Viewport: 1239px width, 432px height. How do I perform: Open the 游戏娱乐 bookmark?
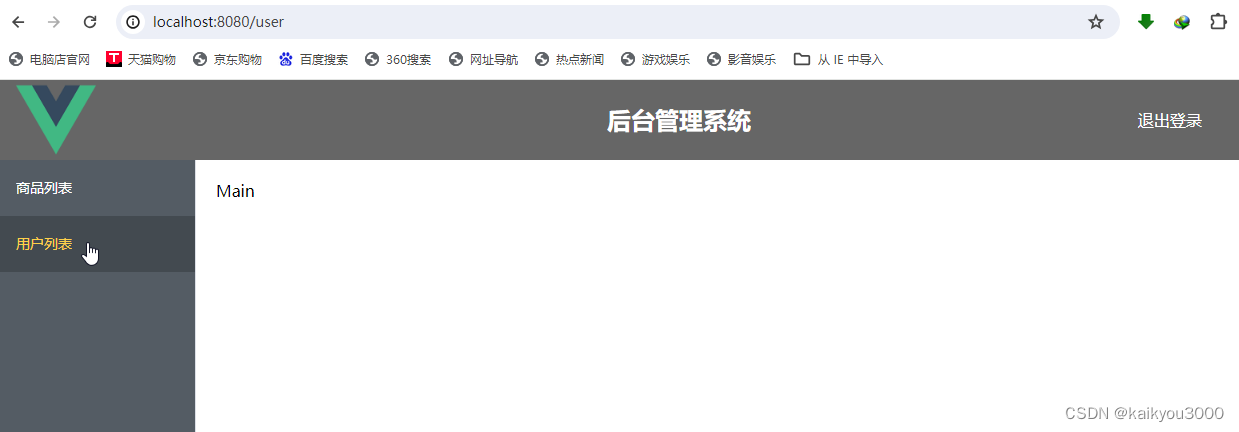pos(655,60)
